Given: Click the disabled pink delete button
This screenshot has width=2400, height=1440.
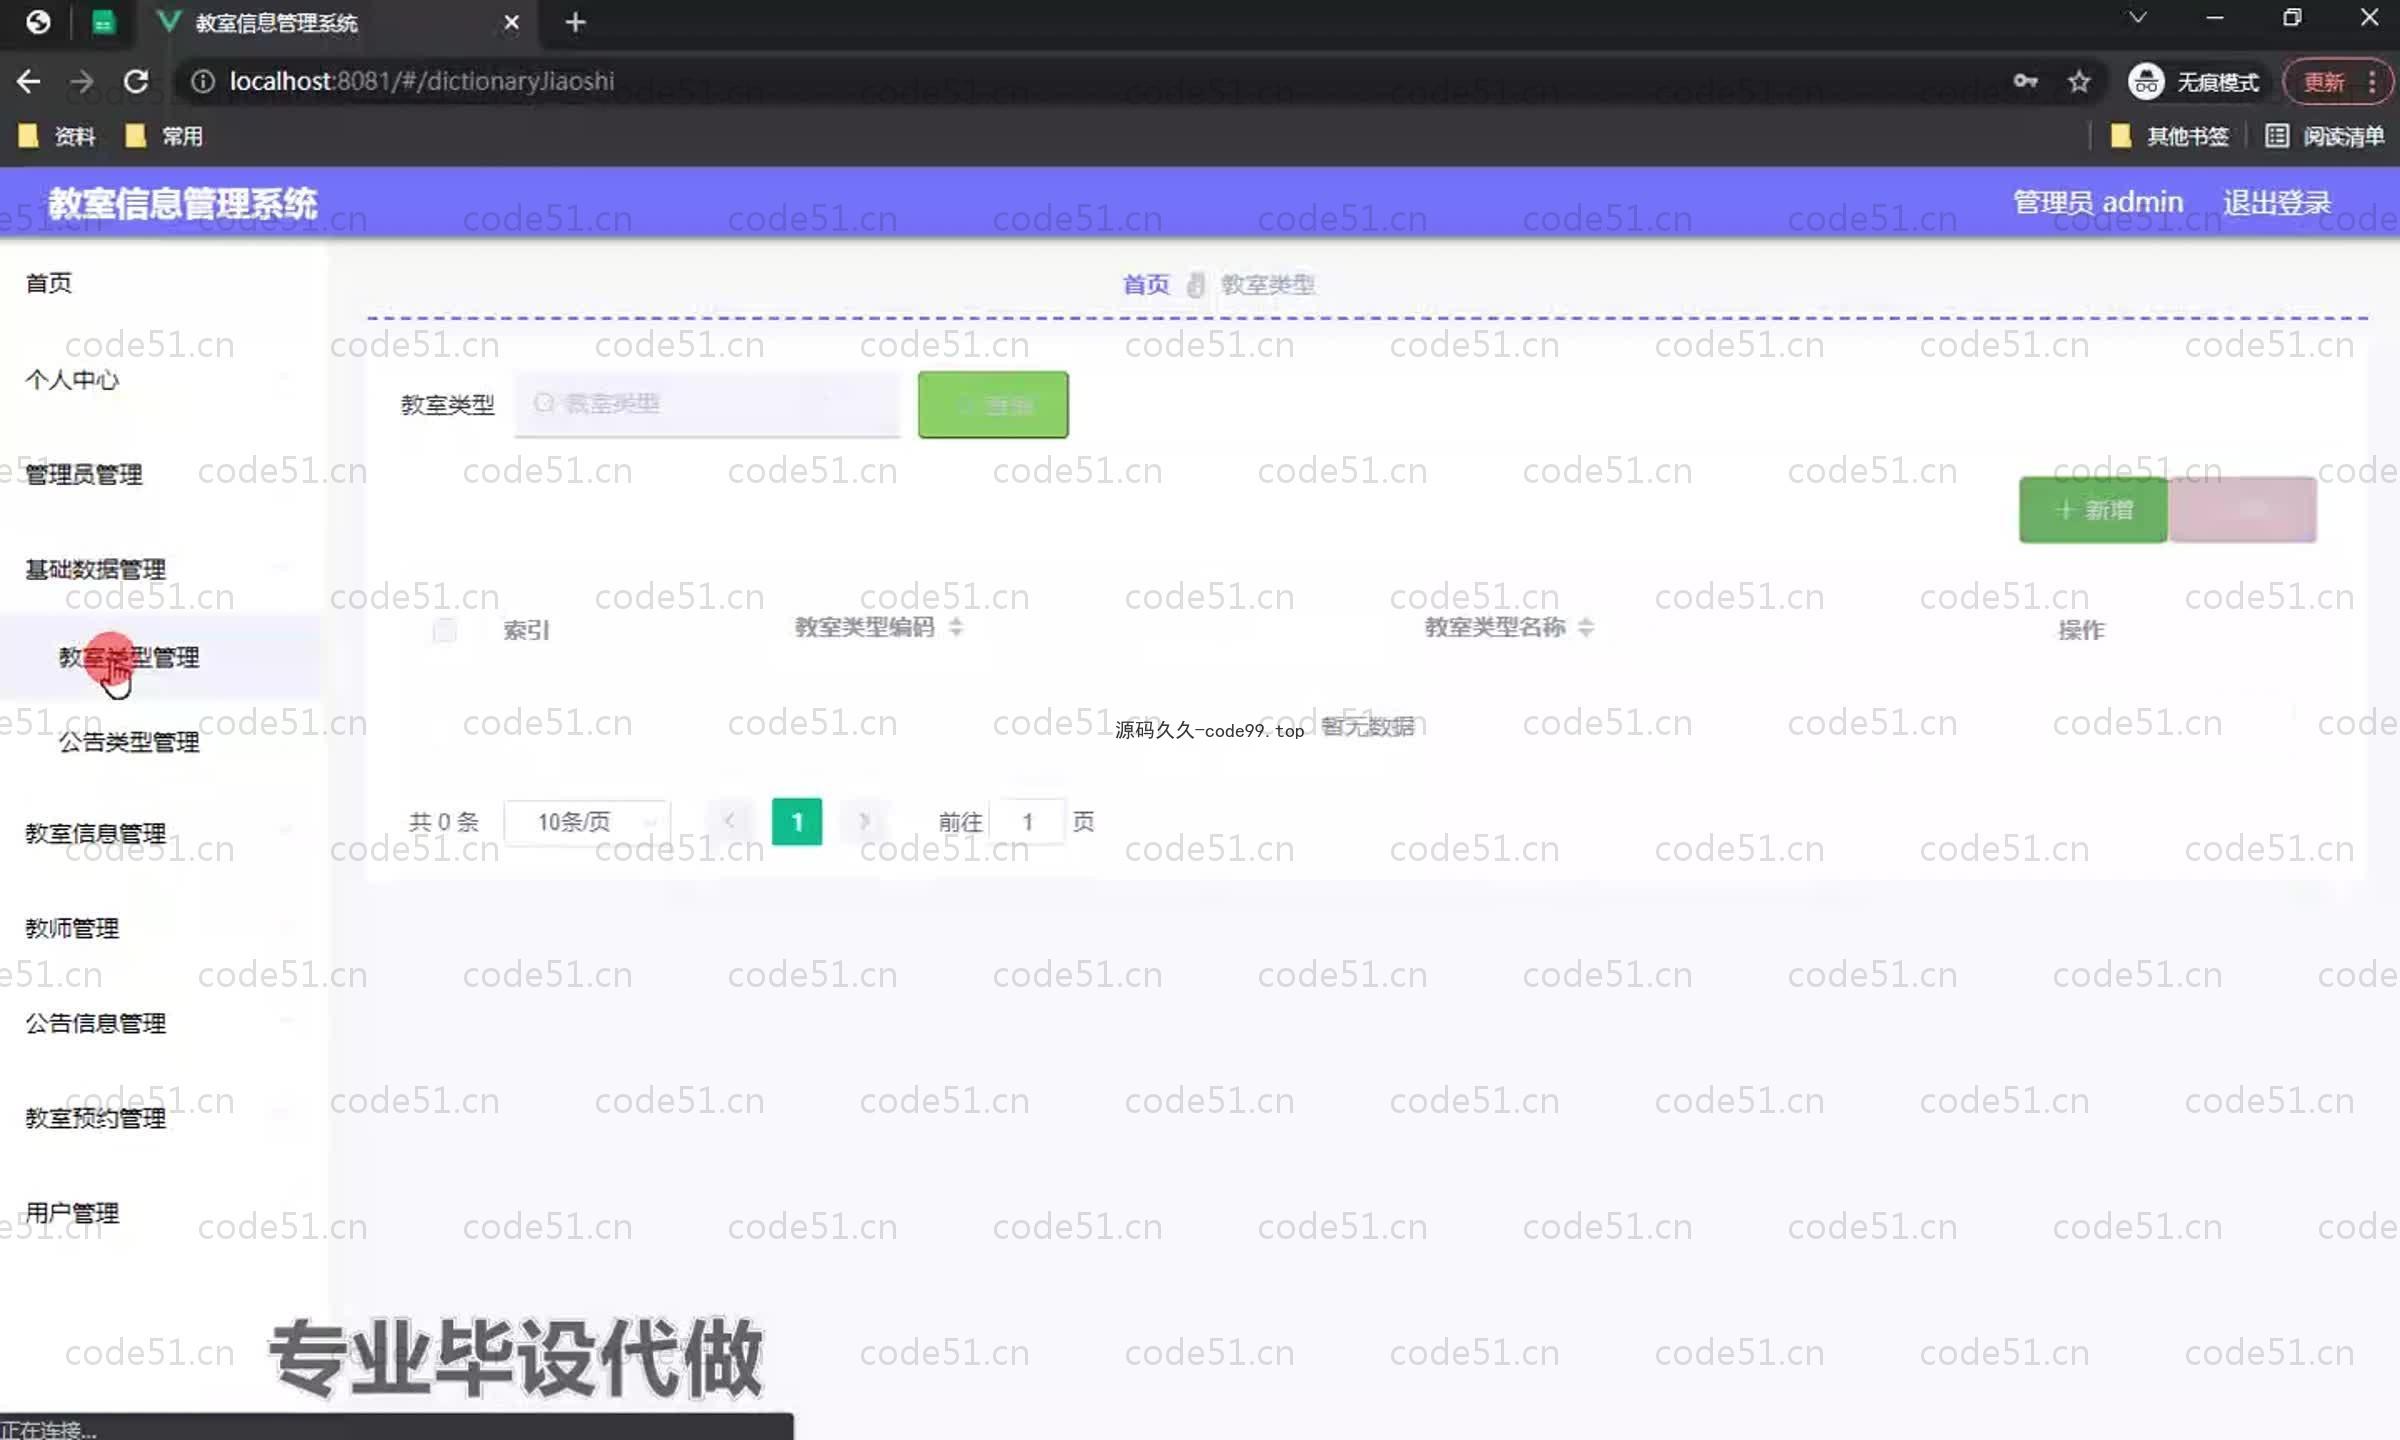Looking at the screenshot, I should pos(2243,510).
